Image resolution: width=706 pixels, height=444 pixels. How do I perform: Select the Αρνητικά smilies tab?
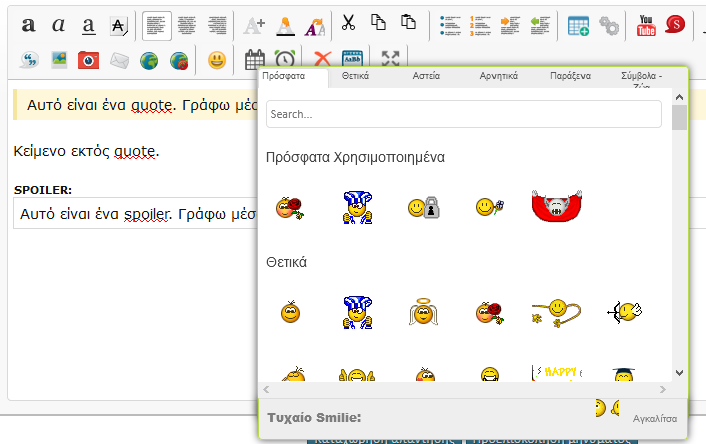(498, 75)
